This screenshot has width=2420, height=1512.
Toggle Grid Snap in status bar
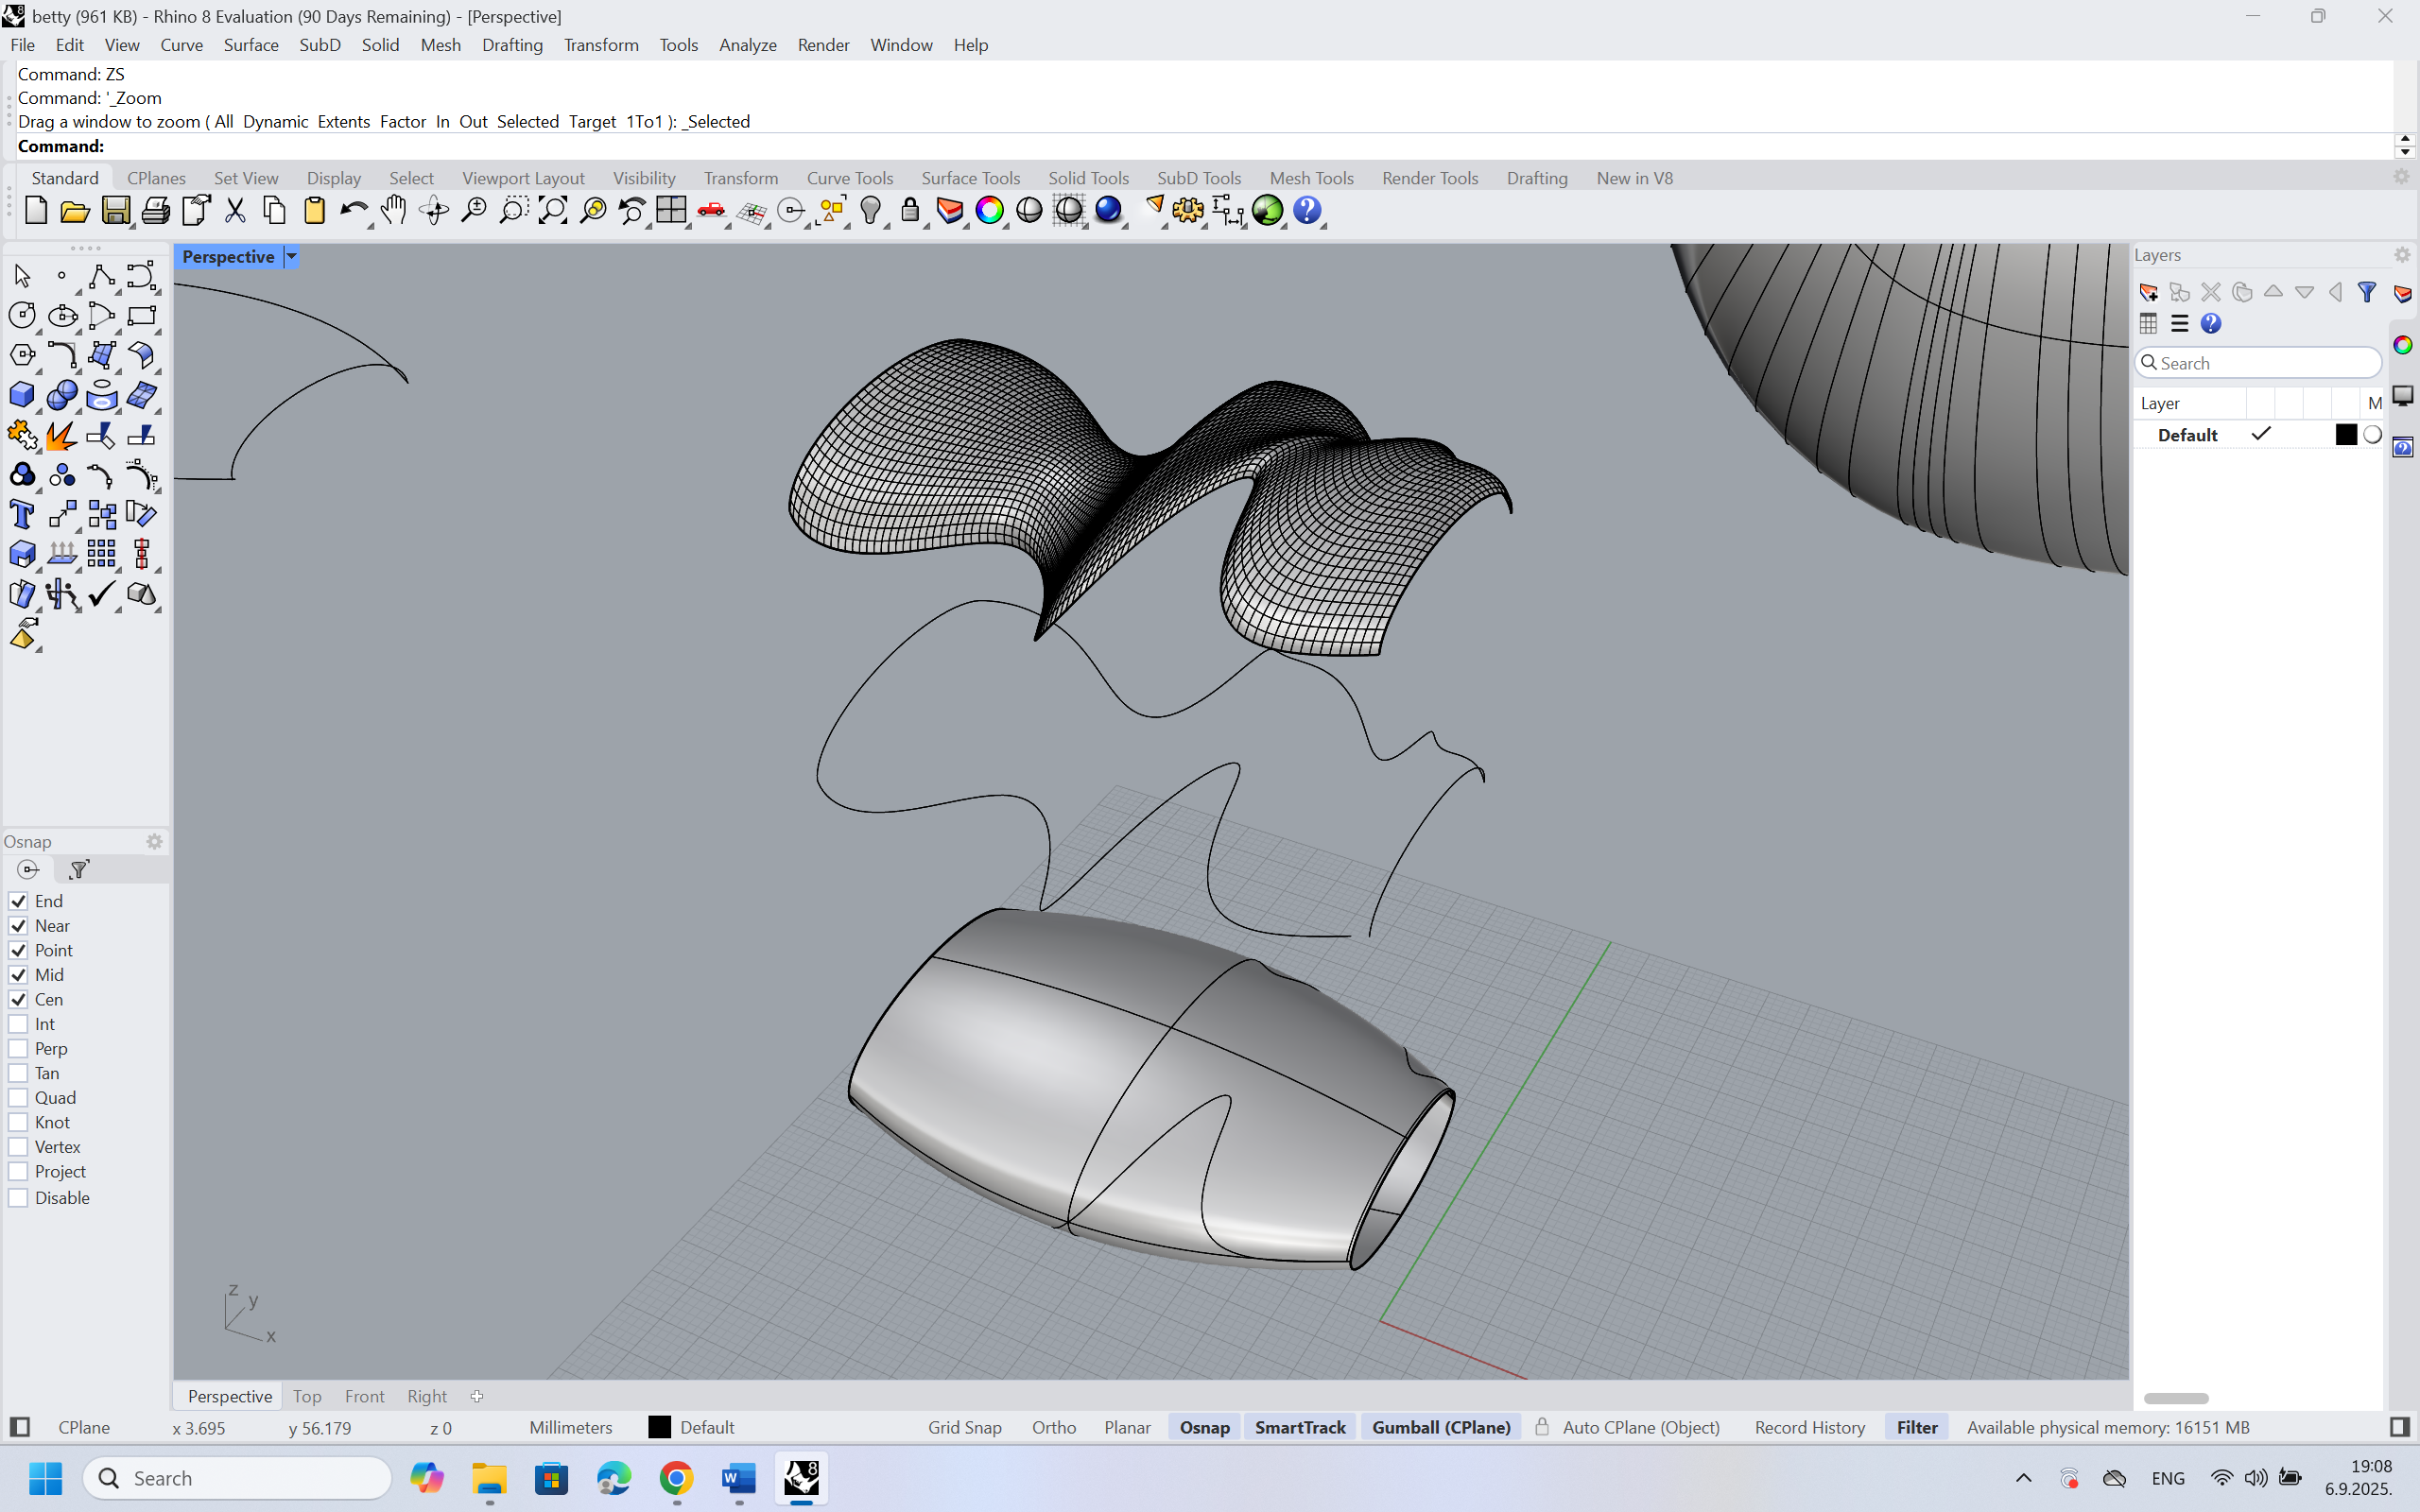(964, 1427)
